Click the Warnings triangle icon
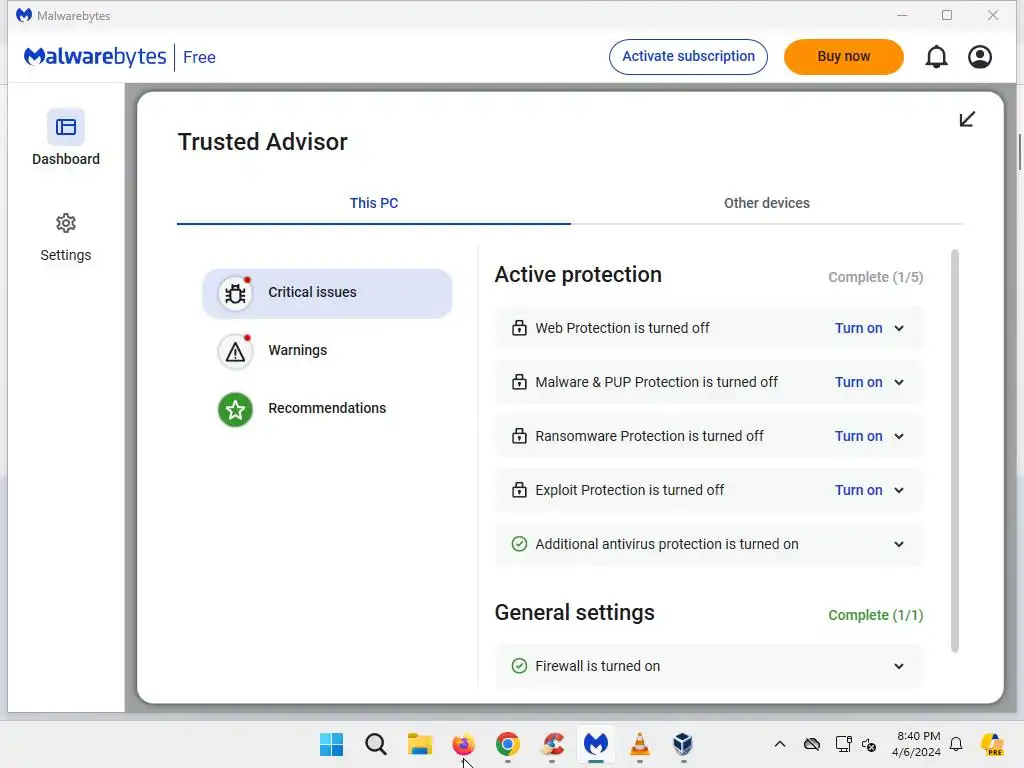This screenshot has width=1024, height=768. pos(235,352)
